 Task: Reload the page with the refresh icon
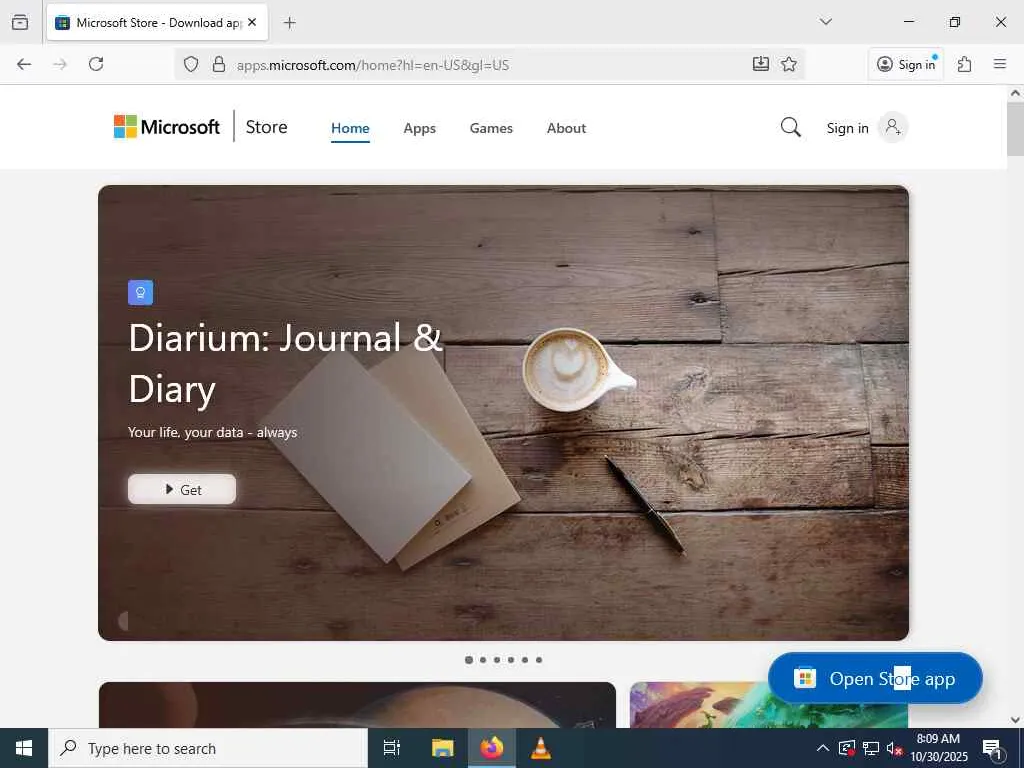coord(96,64)
